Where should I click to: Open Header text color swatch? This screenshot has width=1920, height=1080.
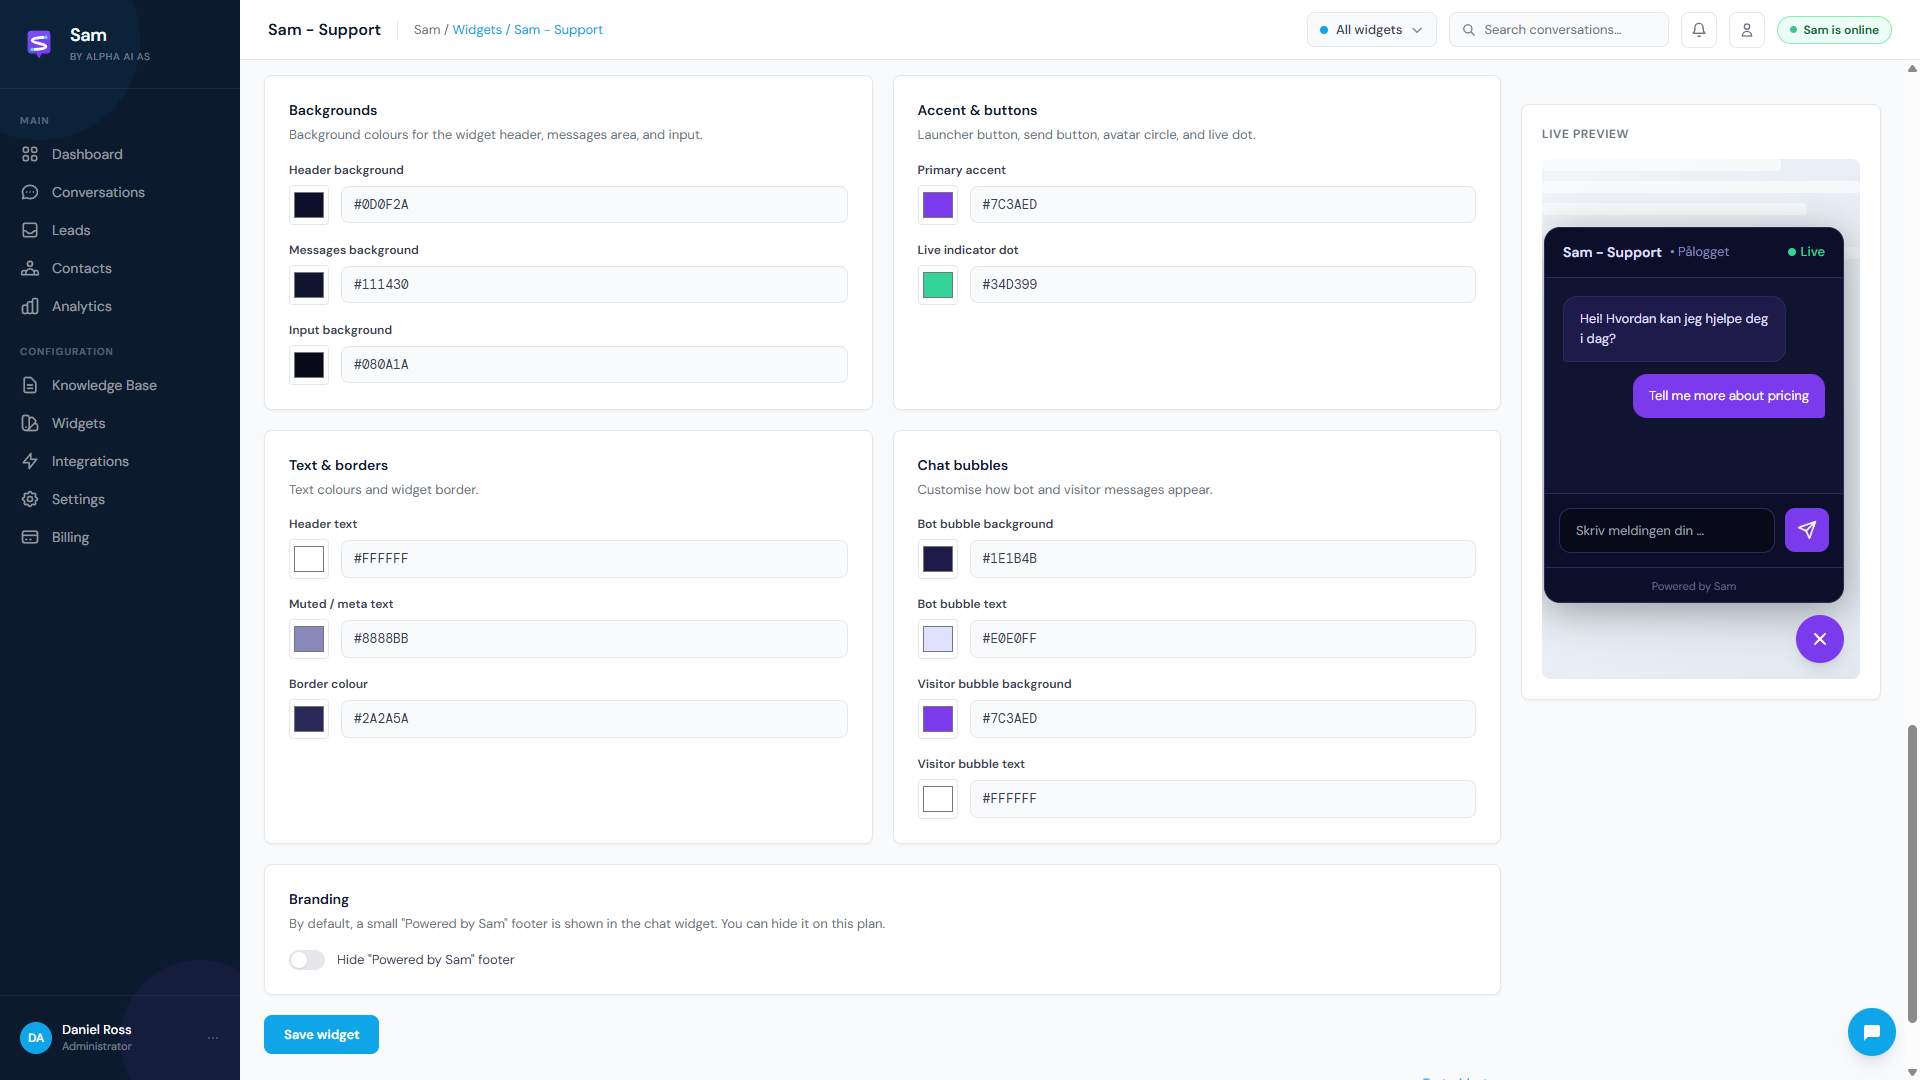tap(309, 559)
